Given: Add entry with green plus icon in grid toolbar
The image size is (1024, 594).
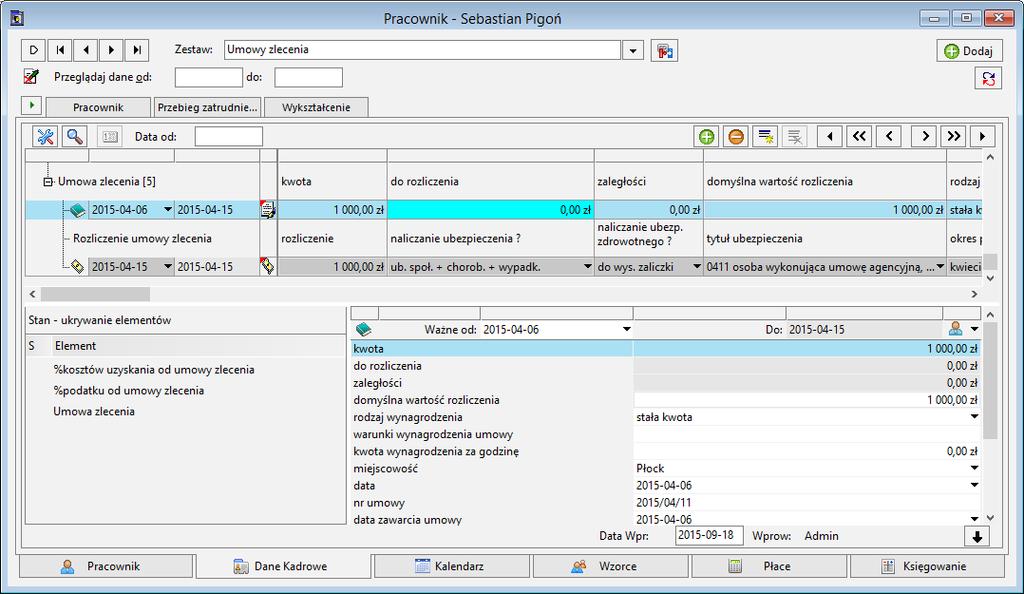Looking at the screenshot, I should click(x=706, y=136).
